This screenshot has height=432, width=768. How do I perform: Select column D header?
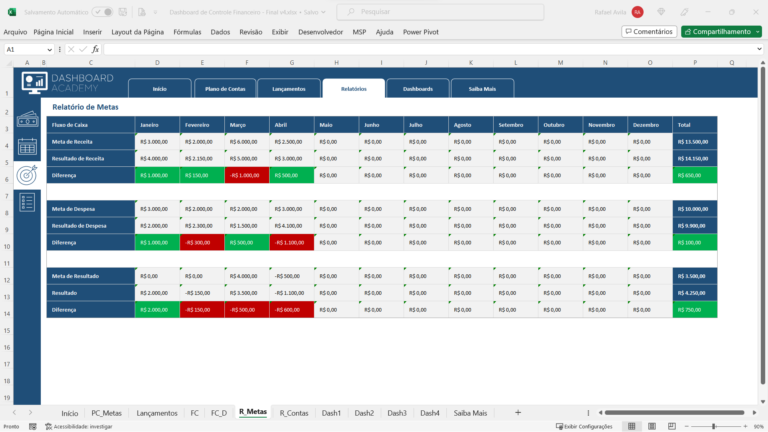pos(157,63)
